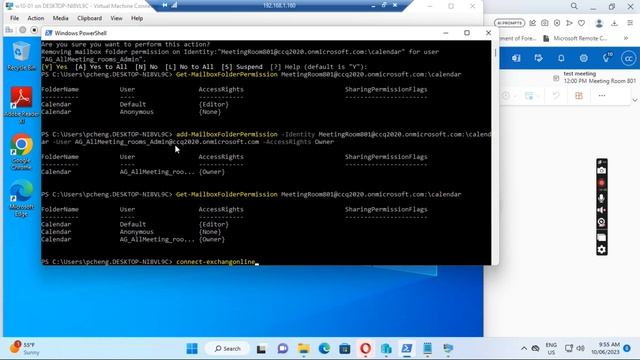Image resolution: width=640 pixels, height=360 pixels.
Task: Open Outlook tips lightbulb icon
Action: 607,58
